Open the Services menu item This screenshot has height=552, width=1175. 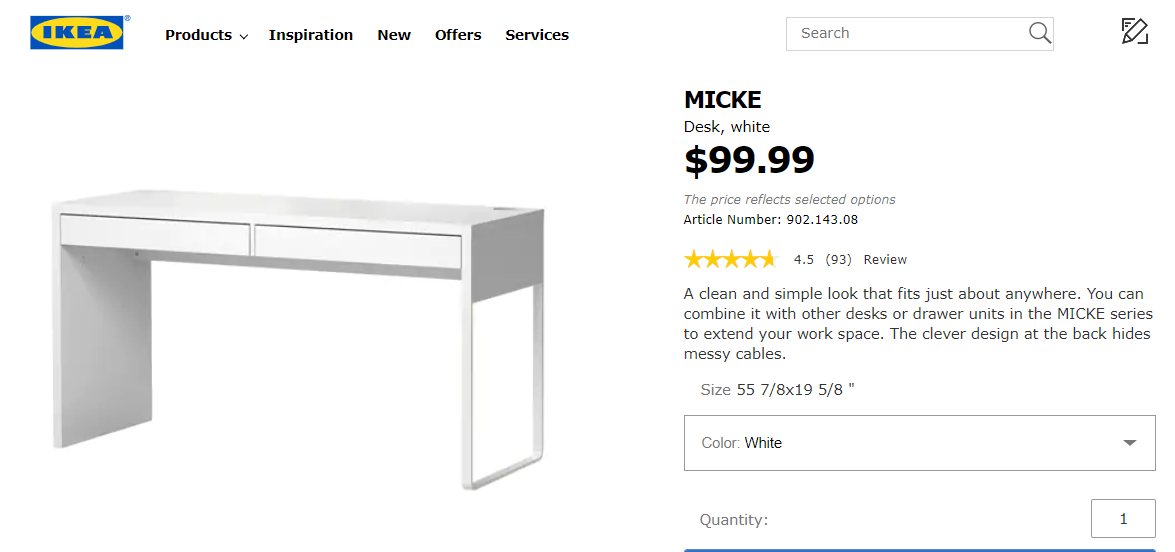[537, 35]
